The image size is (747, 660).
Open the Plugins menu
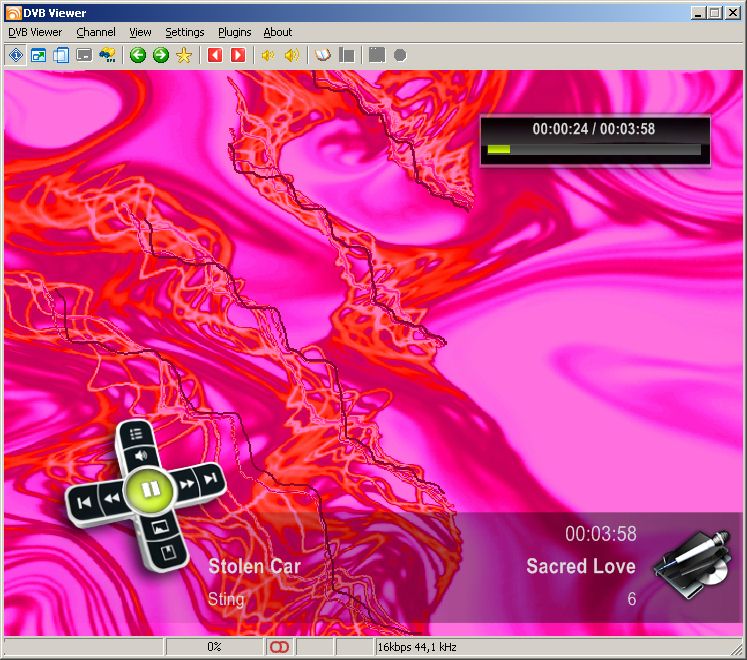click(234, 32)
